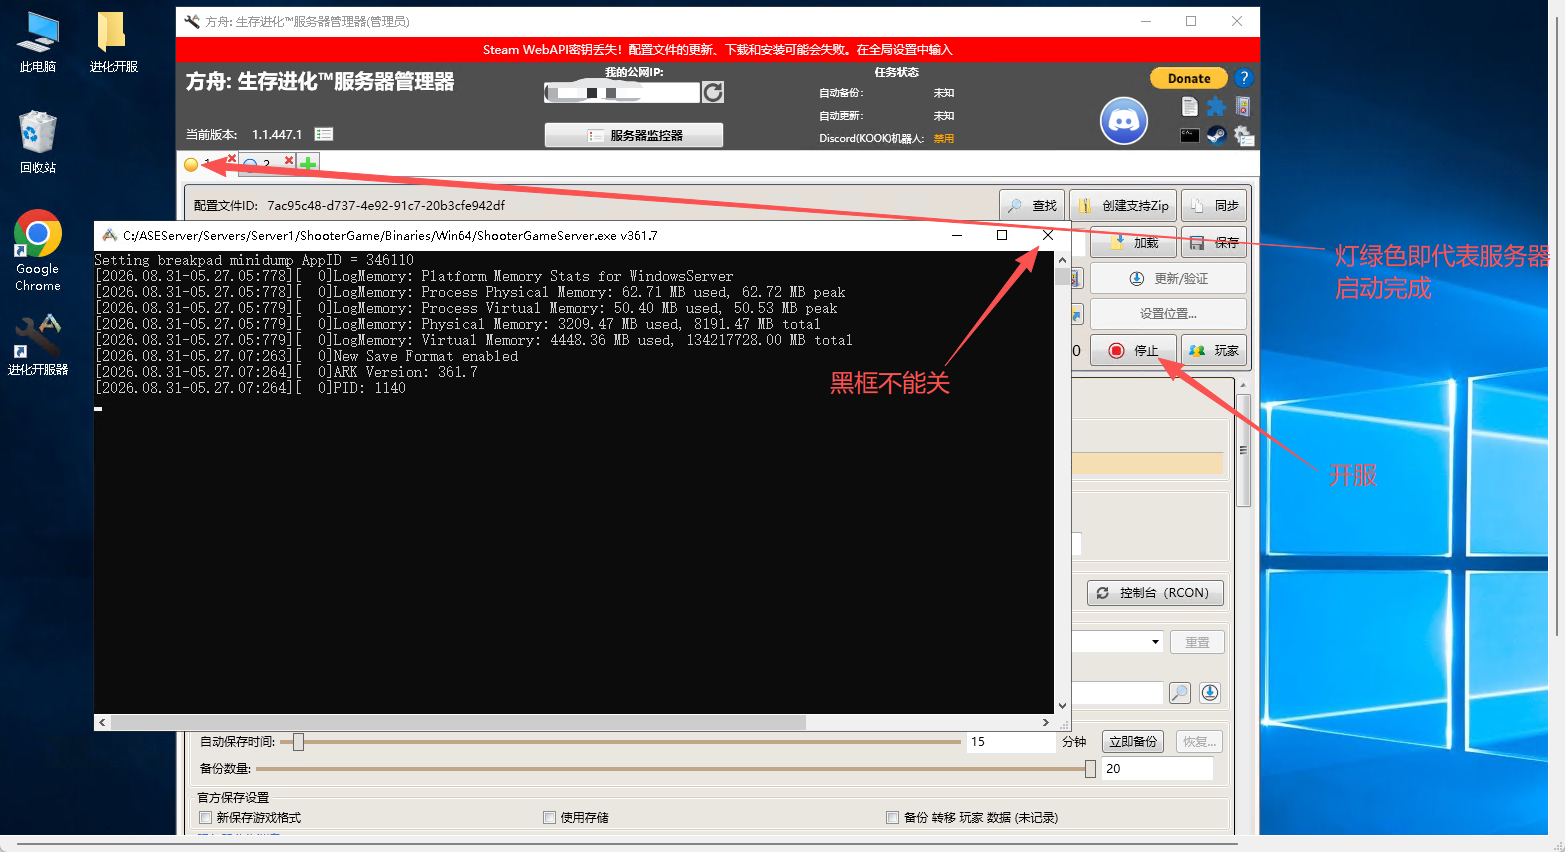
Task: Click the PID: 1140 log line
Action: [250, 388]
